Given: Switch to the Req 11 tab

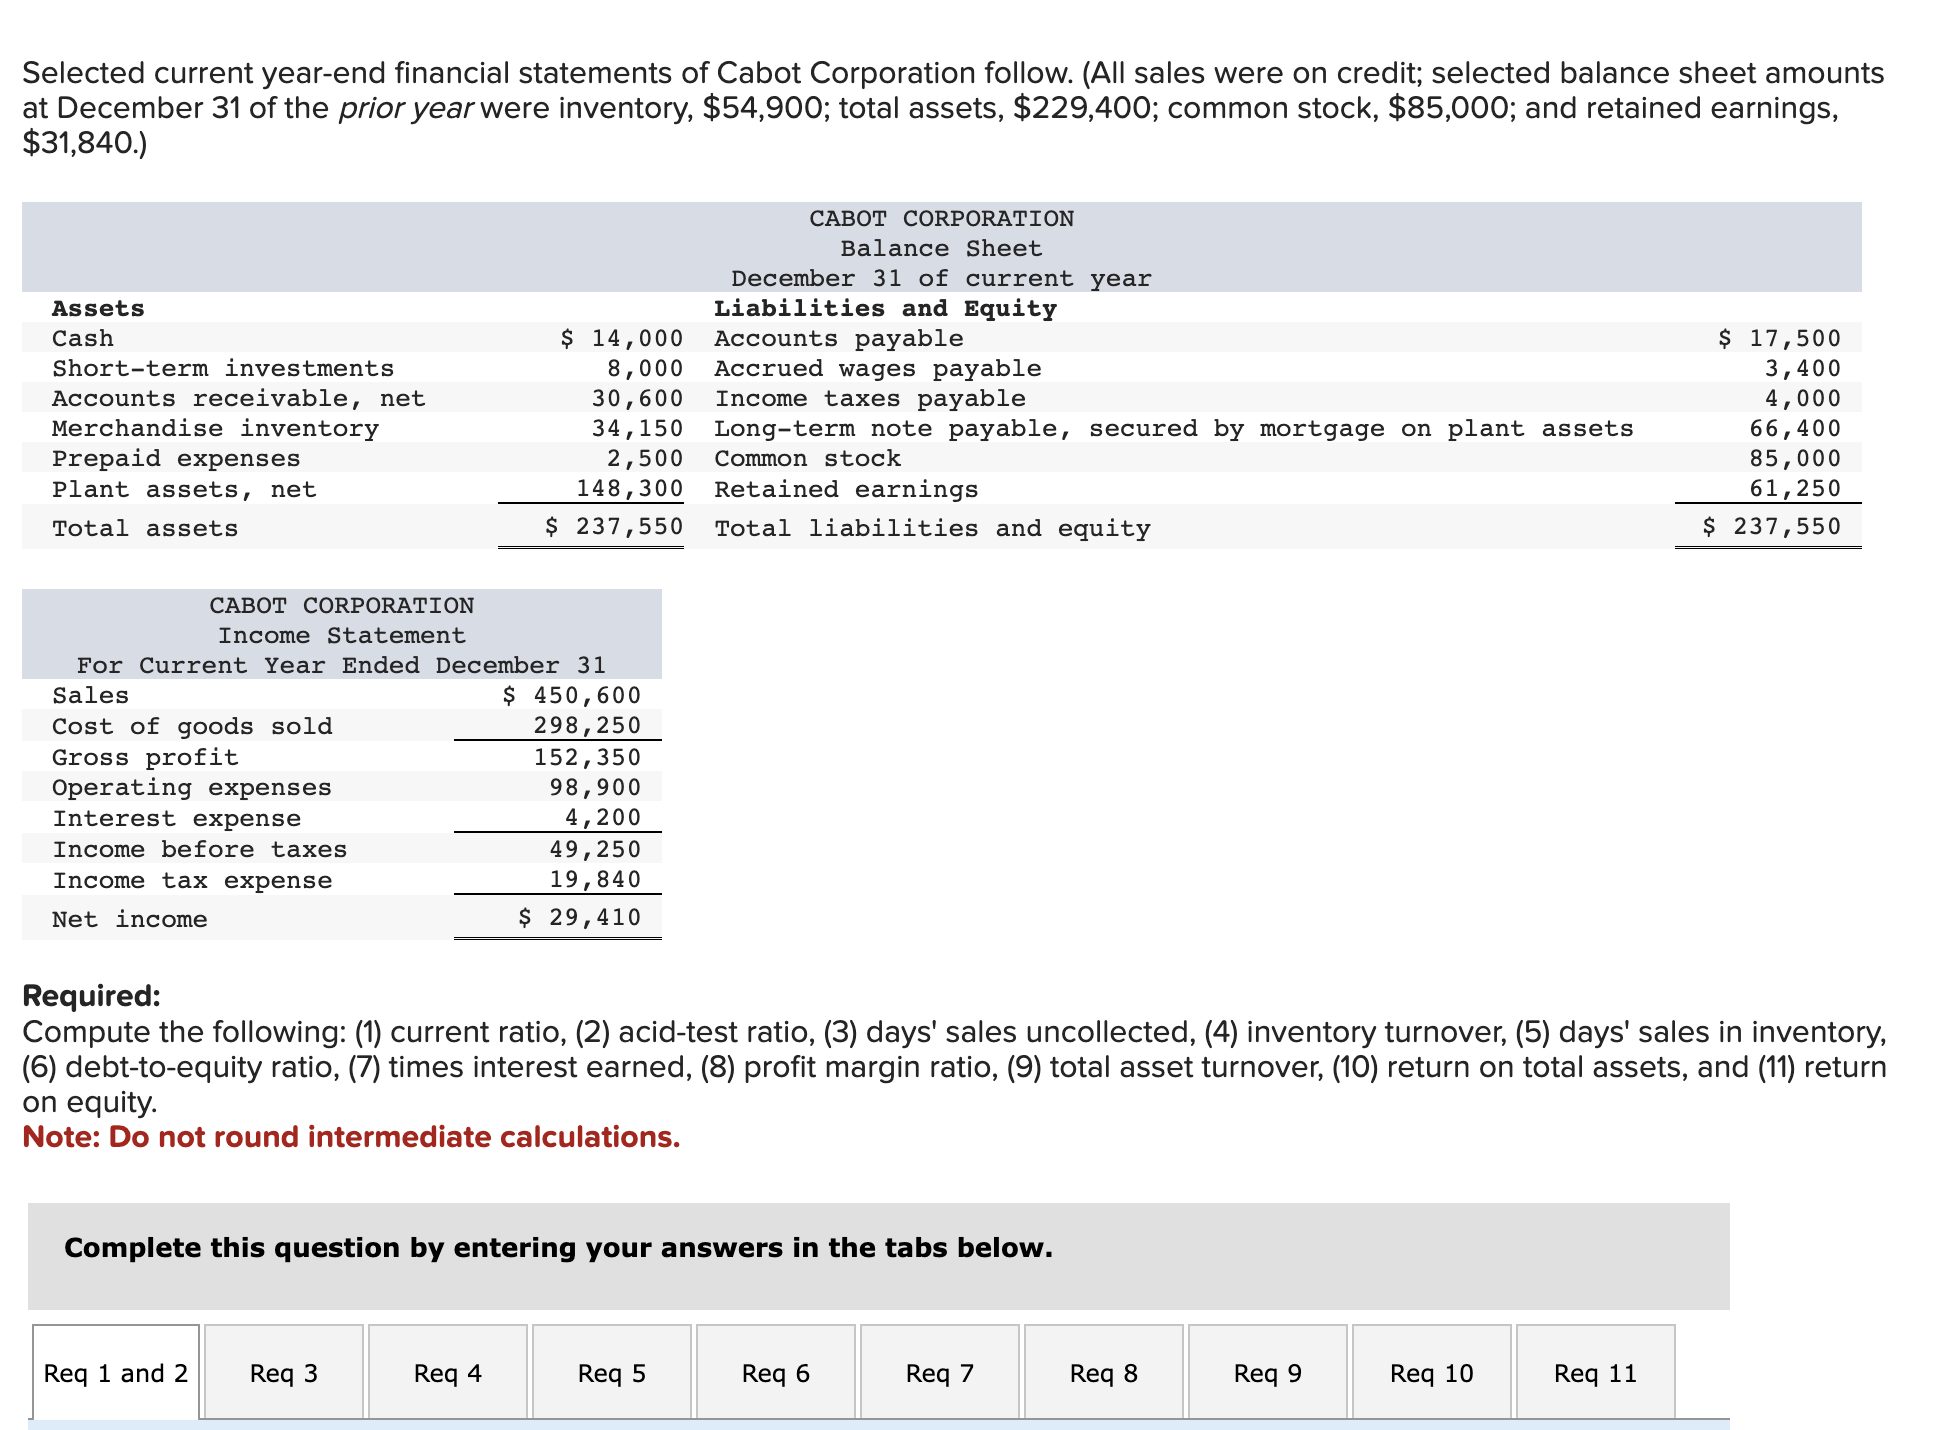Looking at the screenshot, I should [1596, 1373].
